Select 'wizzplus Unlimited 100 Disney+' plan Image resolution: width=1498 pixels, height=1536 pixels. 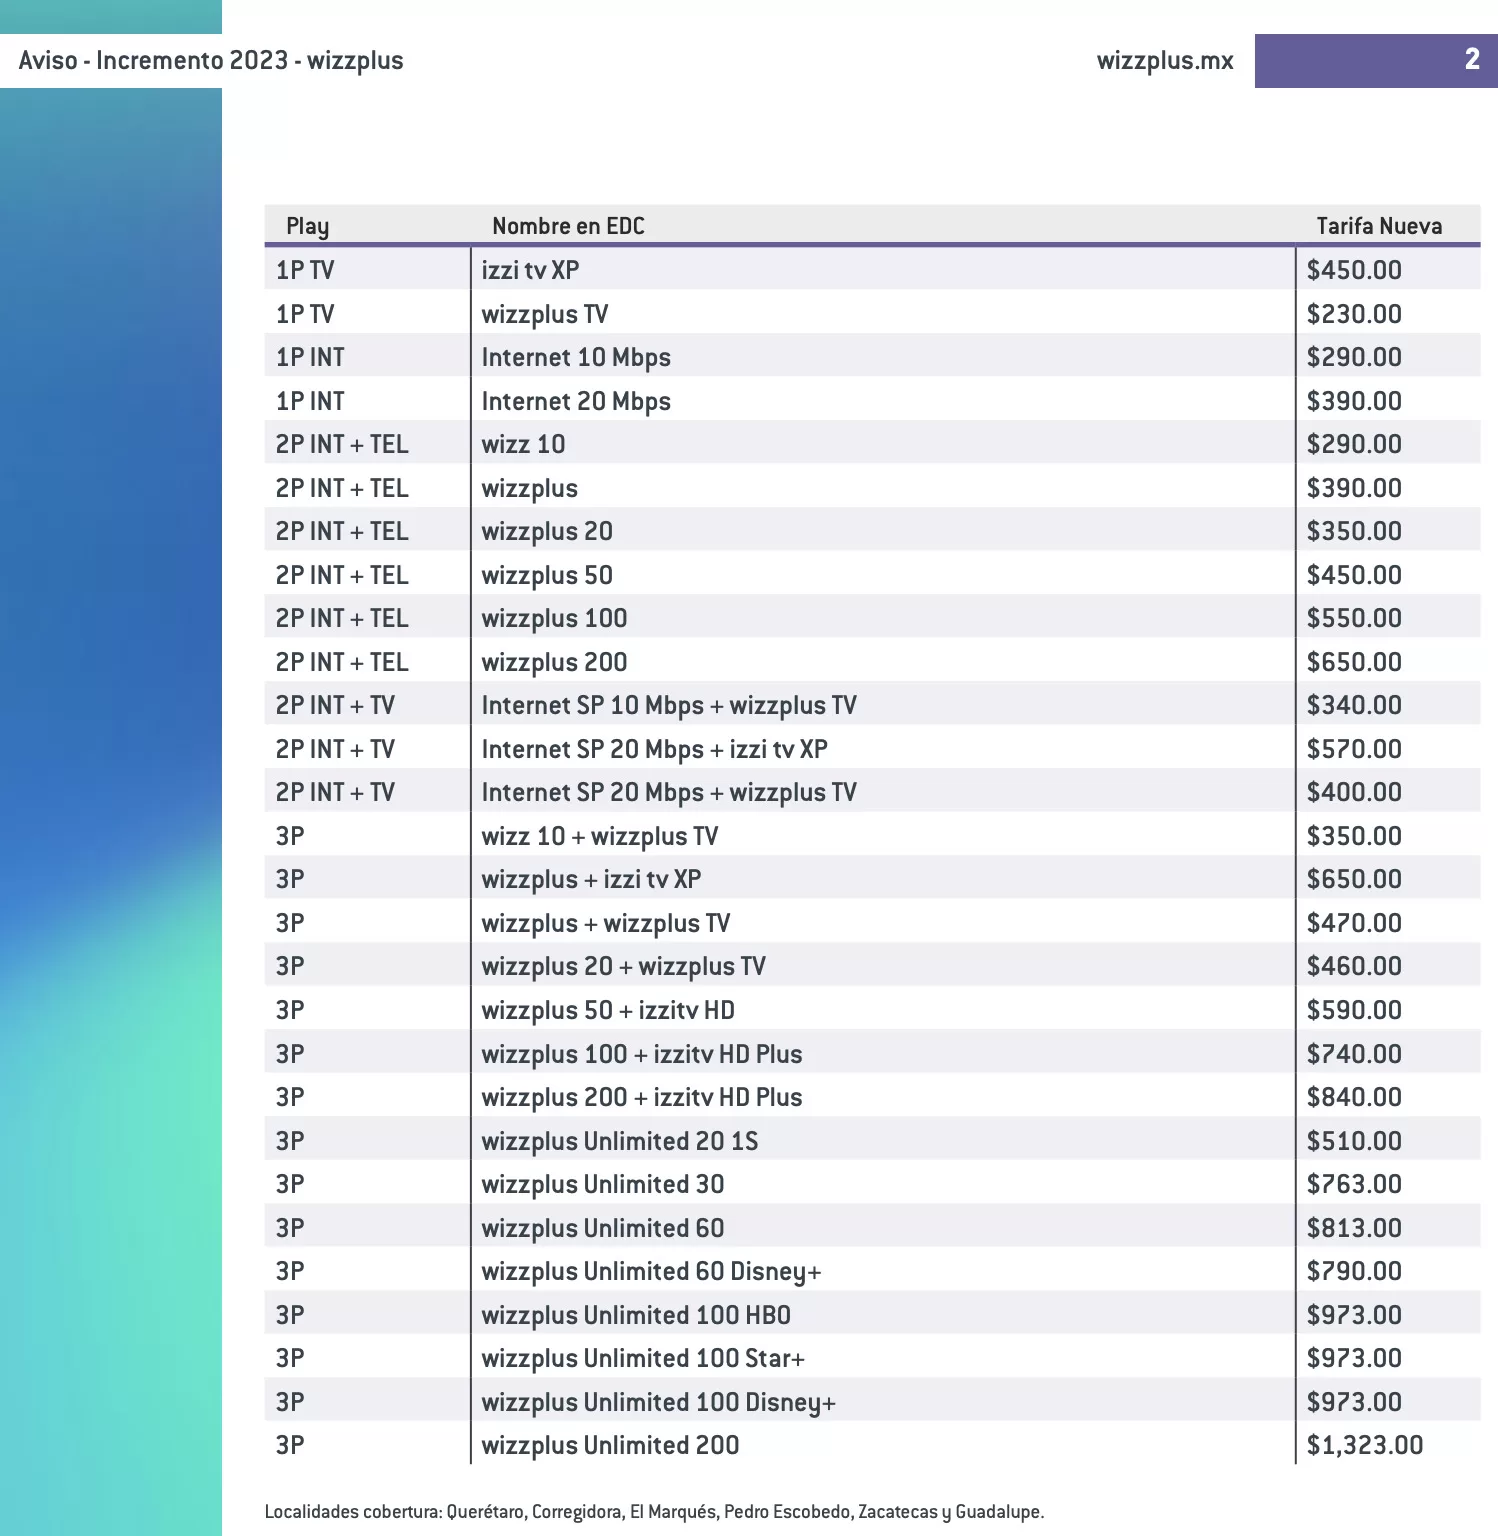click(659, 1402)
